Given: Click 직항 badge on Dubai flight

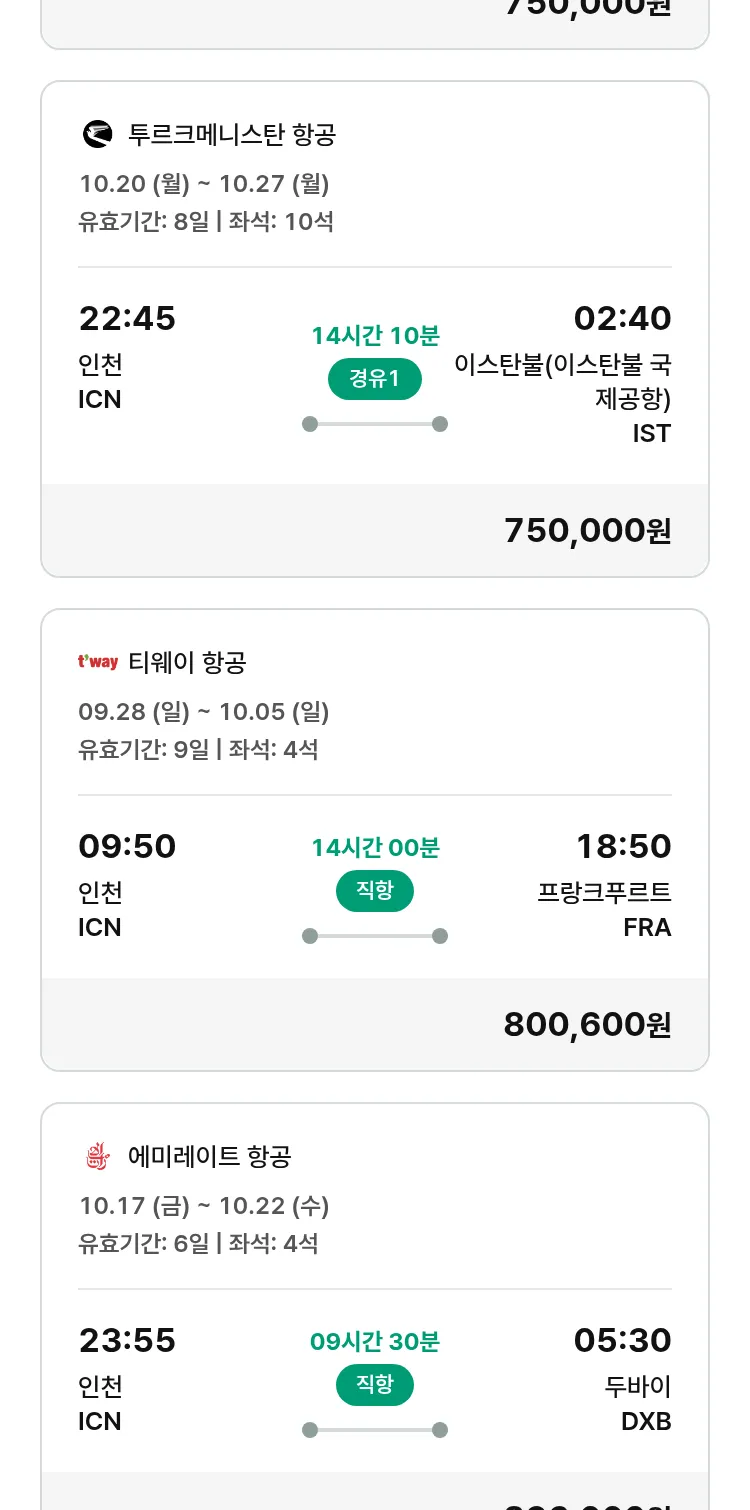Looking at the screenshot, I should [375, 1385].
